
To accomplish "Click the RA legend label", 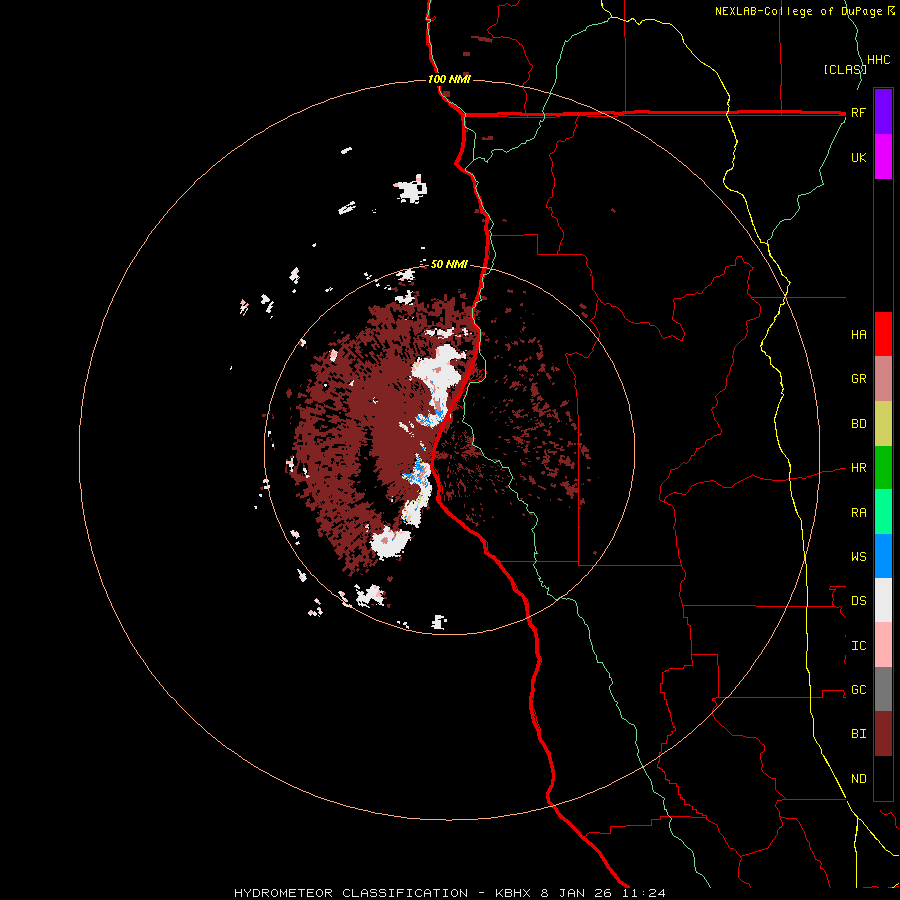I will coord(858,512).
